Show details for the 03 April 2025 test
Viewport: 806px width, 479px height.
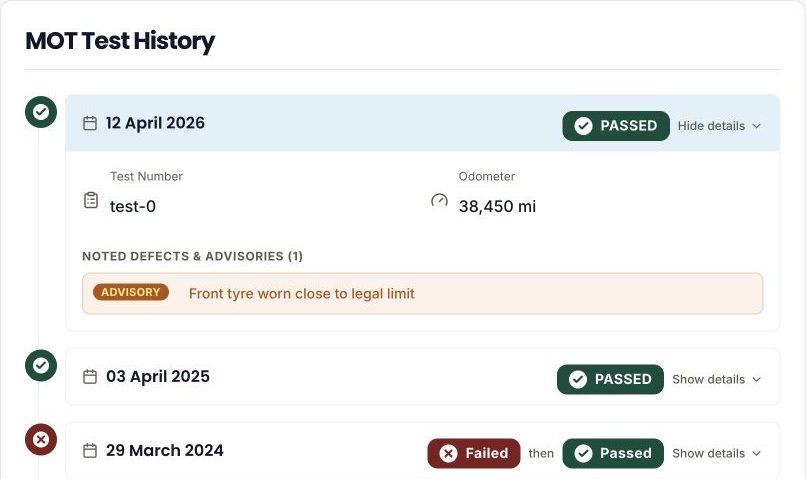[717, 379]
